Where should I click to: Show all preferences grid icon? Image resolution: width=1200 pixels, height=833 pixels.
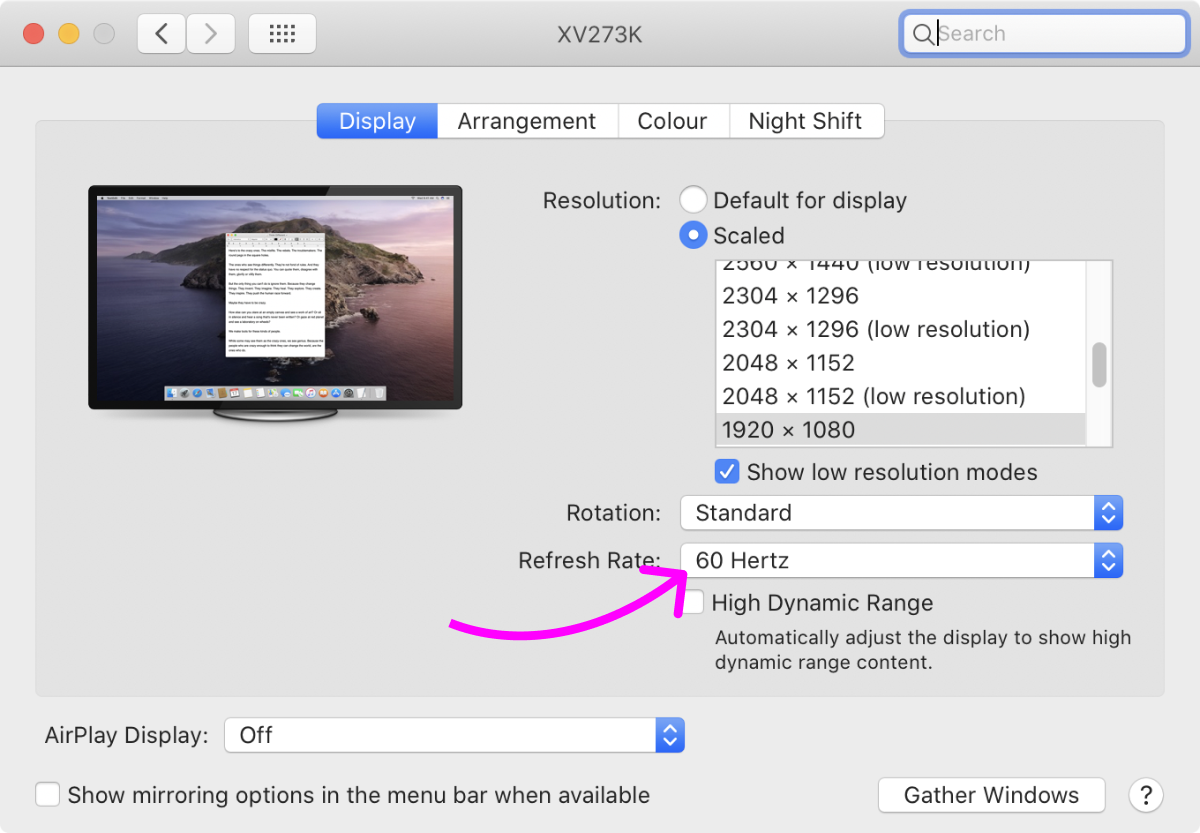tap(282, 34)
